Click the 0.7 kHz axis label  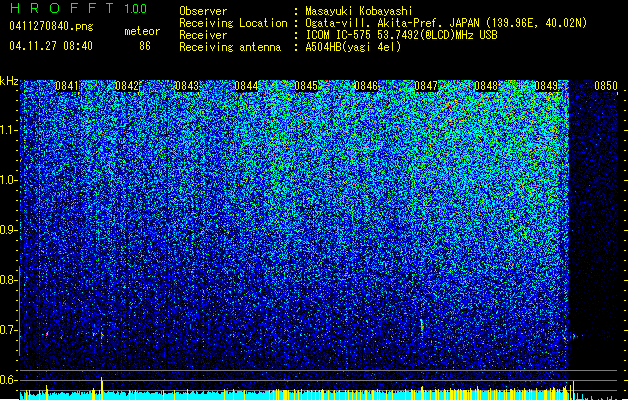pos(9,330)
